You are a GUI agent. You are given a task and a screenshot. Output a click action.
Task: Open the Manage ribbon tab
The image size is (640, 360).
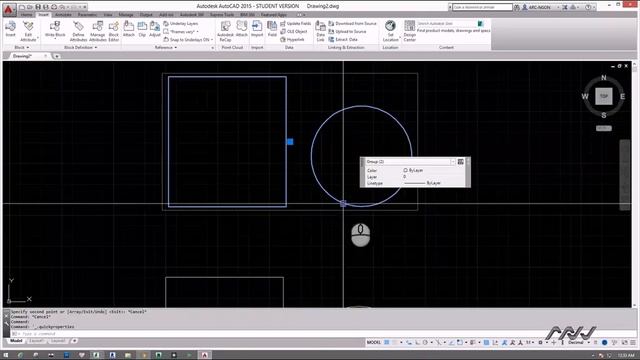[x=126, y=15]
